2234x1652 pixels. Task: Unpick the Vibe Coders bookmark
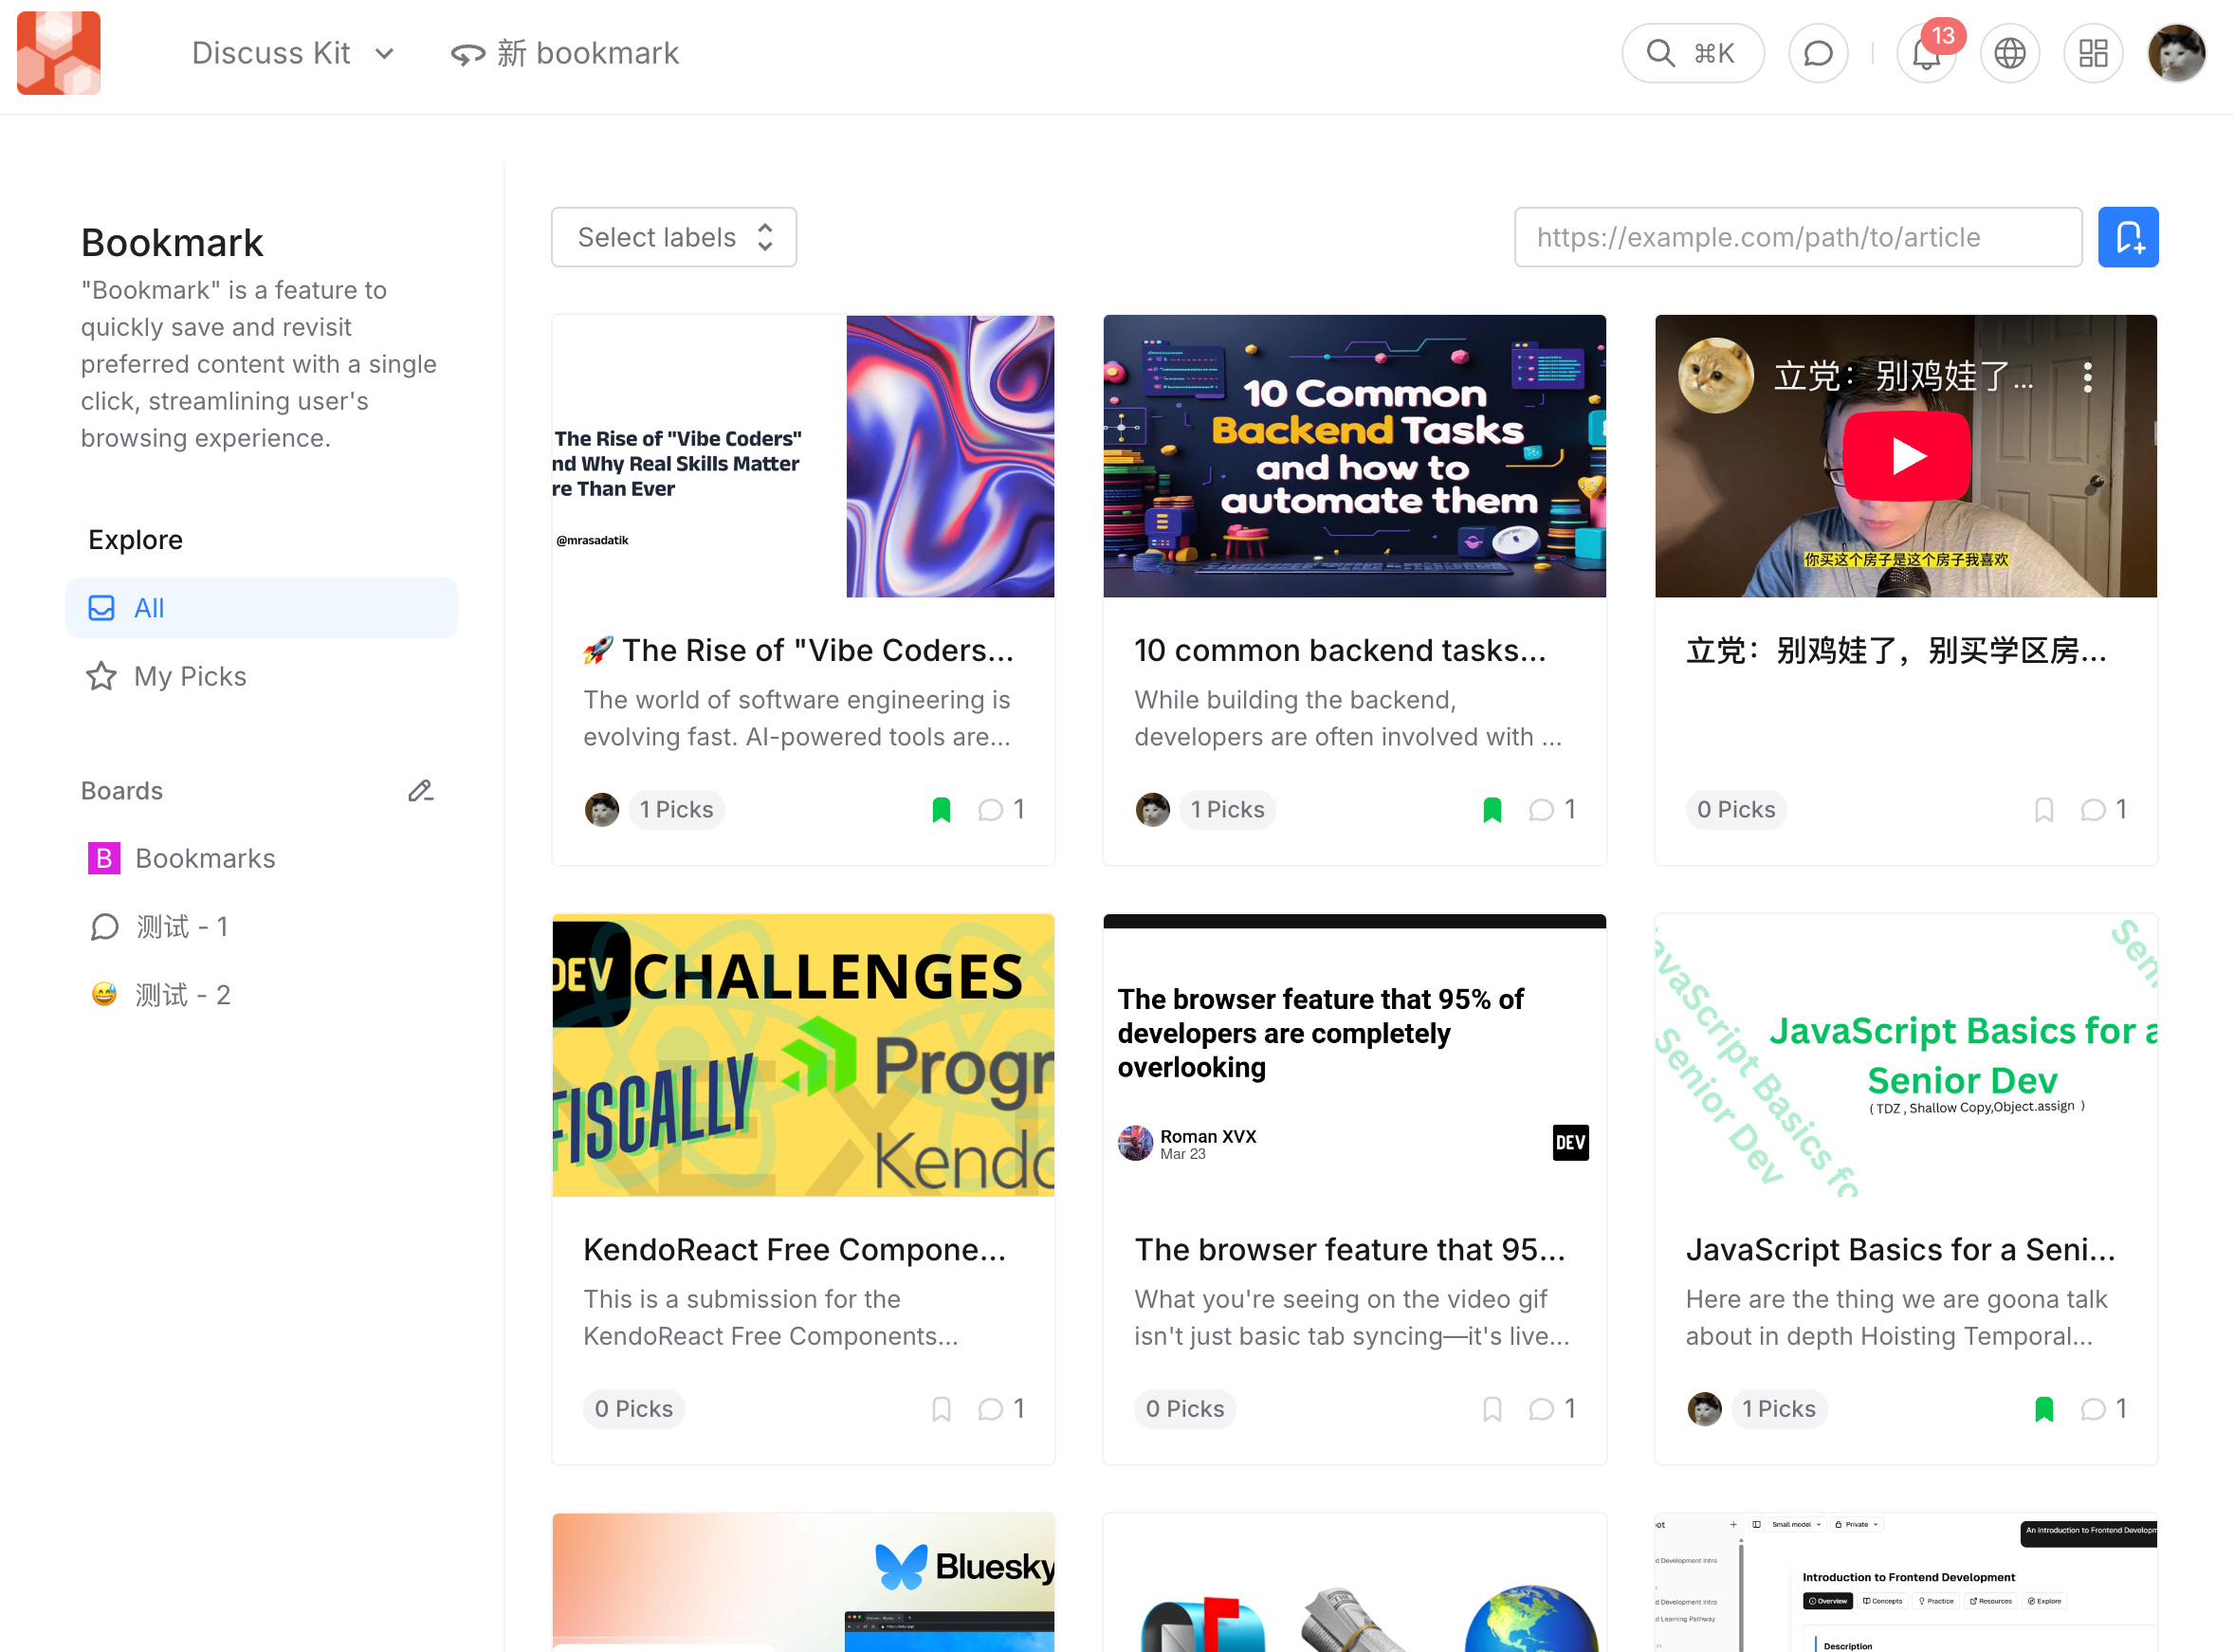pos(940,809)
